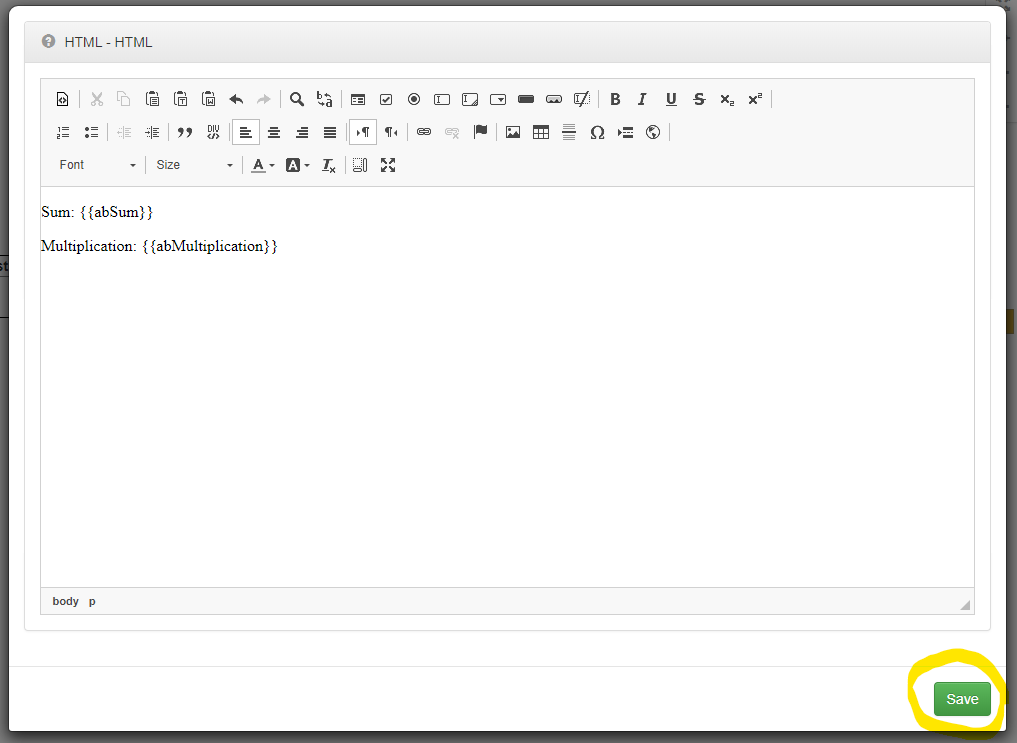Image resolution: width=1017 pixels, height=743 pixels.
Task: Insert a horizontal line
Action: tap(569, 132)
